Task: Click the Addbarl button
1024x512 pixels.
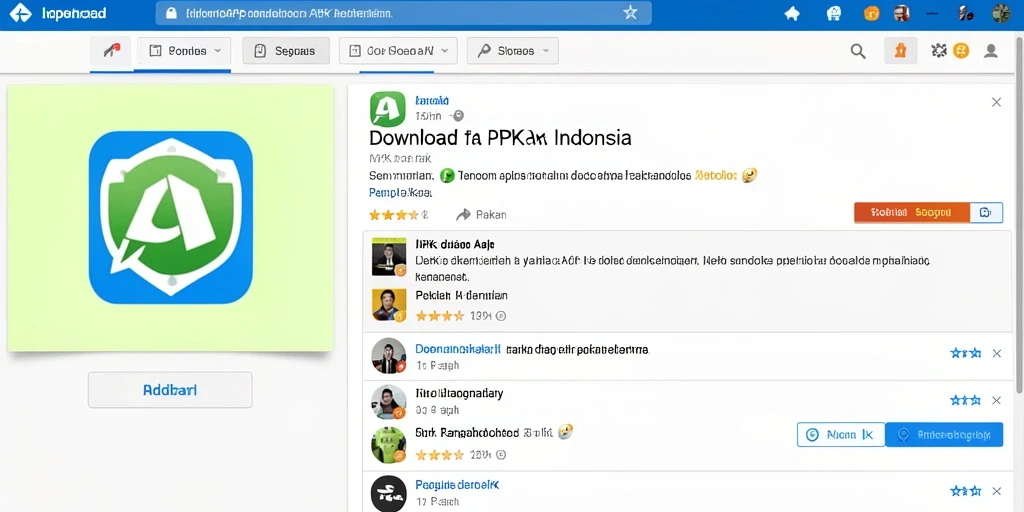Action: click(170, 390)
